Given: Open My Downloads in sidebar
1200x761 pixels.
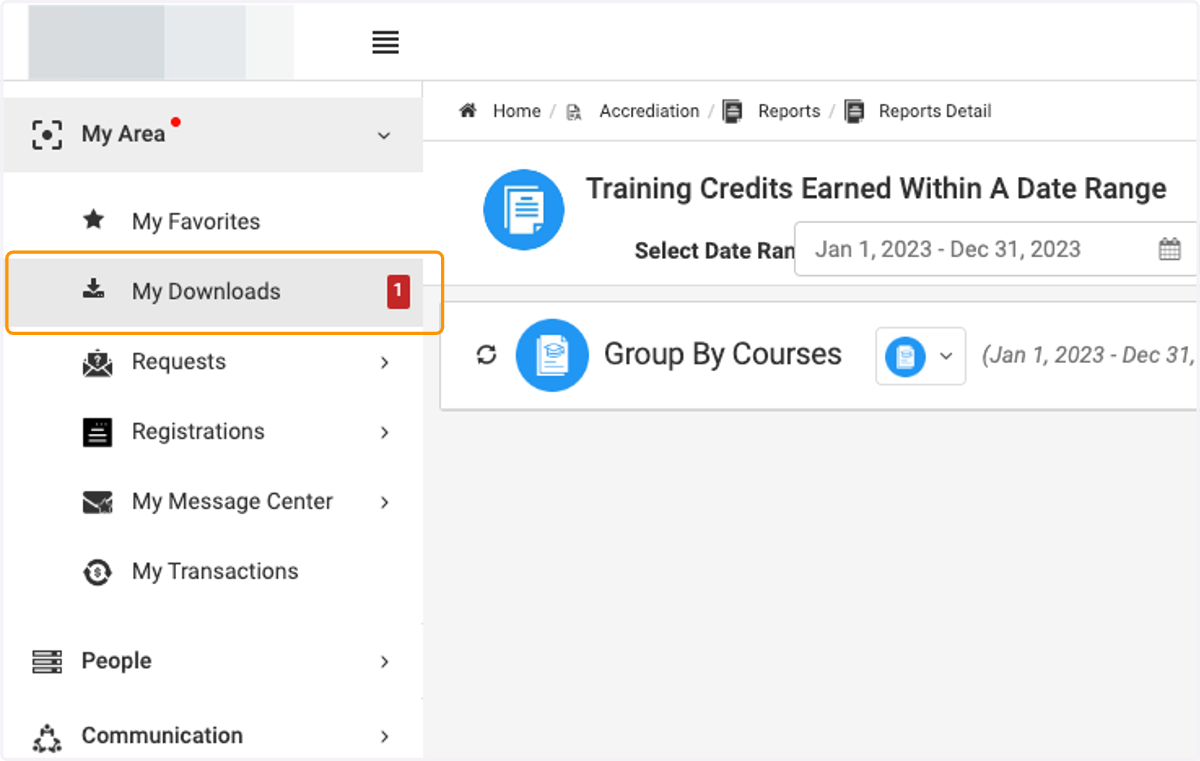Looking at the screenshot, I should click(x=206, y=291).
